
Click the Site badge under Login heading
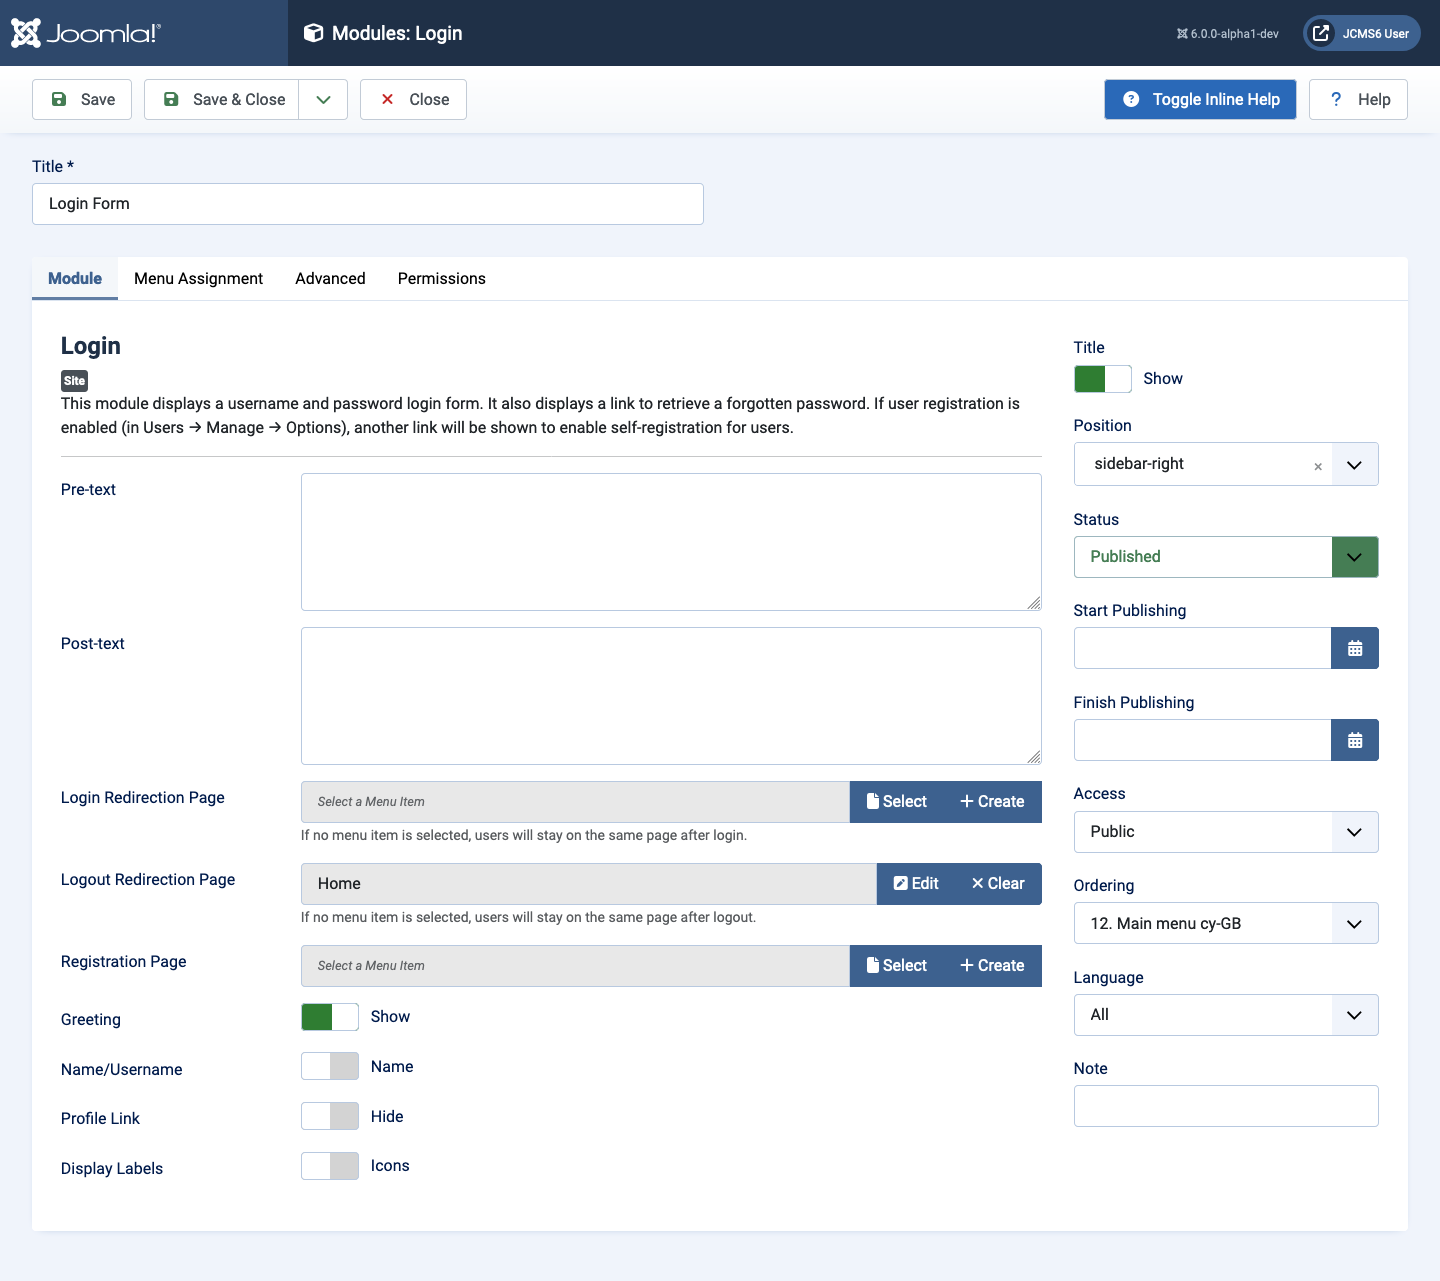pos(74,381)
